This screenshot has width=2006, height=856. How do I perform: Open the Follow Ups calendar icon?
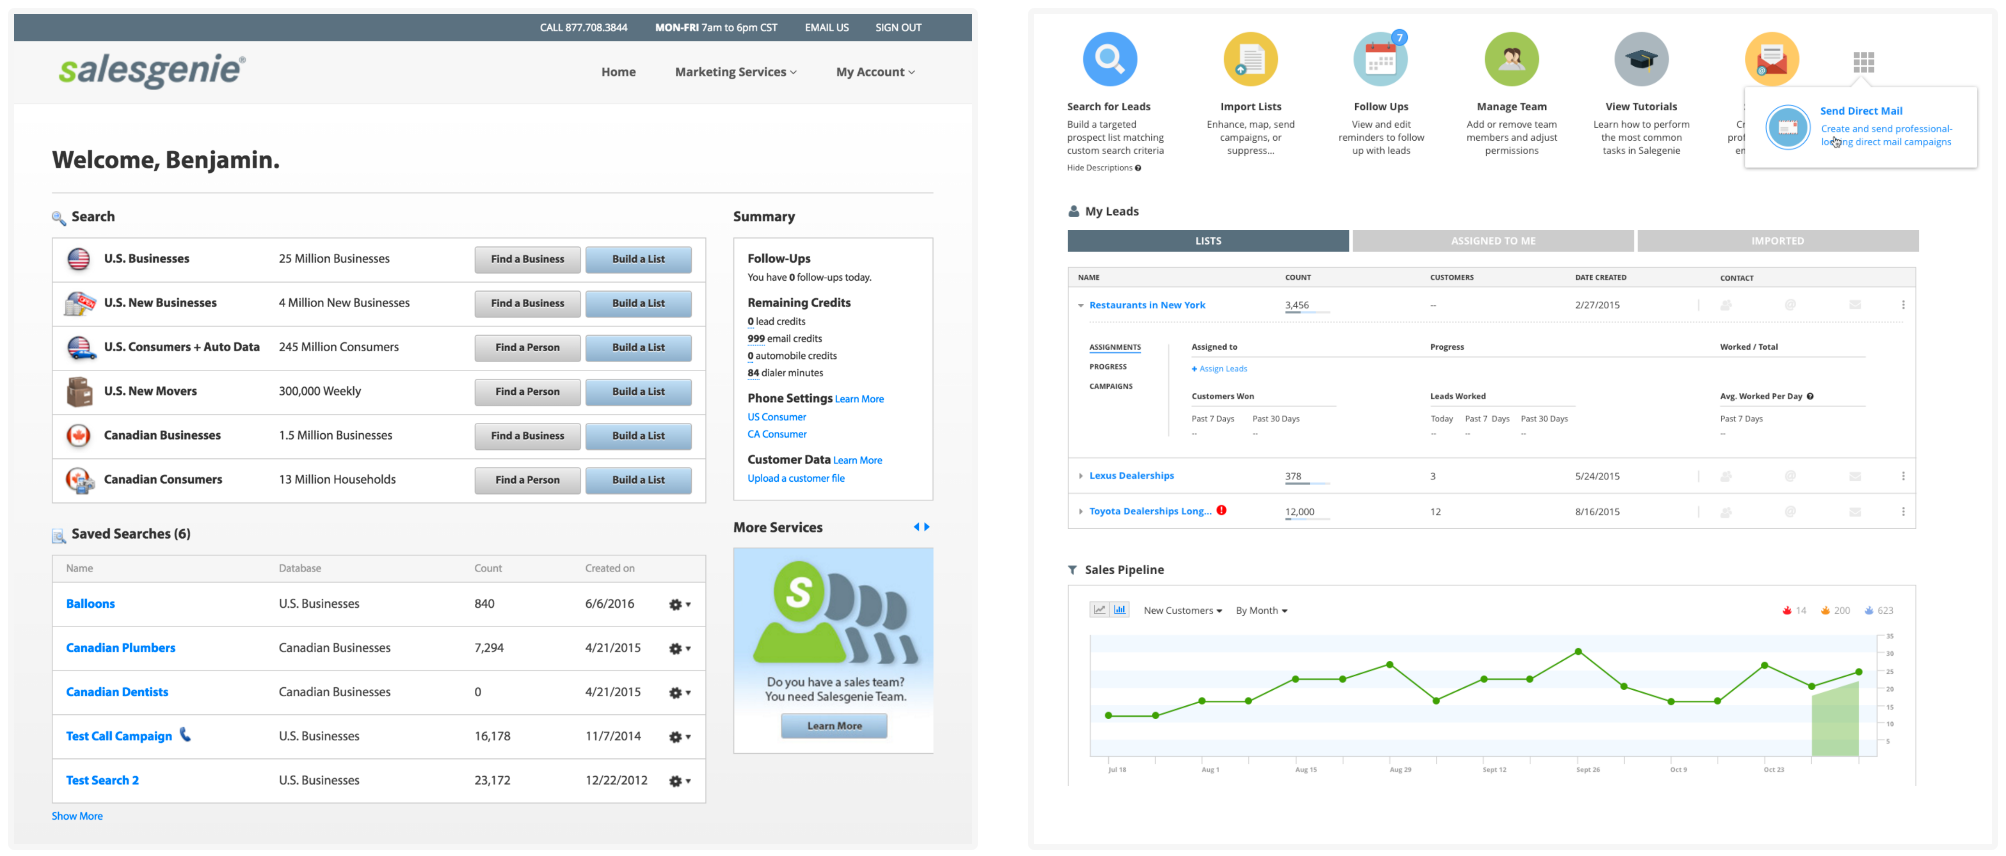pyautogui.click(x=1380, y=59)
